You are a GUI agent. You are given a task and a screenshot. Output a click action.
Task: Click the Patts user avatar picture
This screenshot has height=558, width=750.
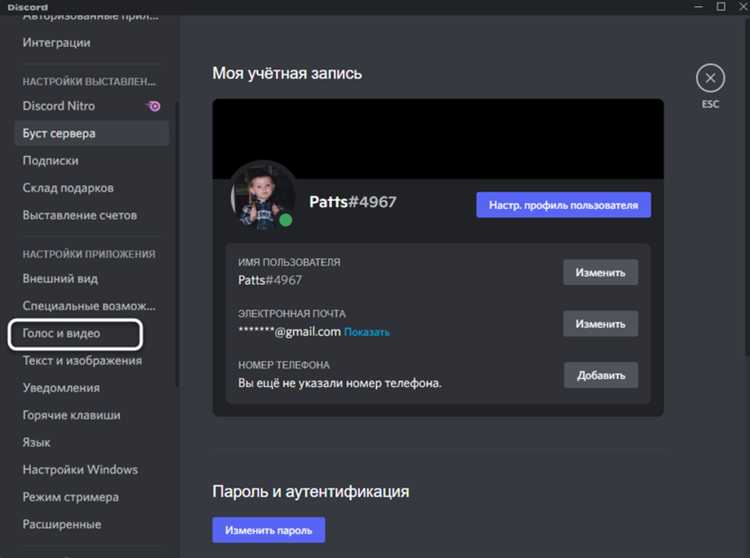point(263,197)
